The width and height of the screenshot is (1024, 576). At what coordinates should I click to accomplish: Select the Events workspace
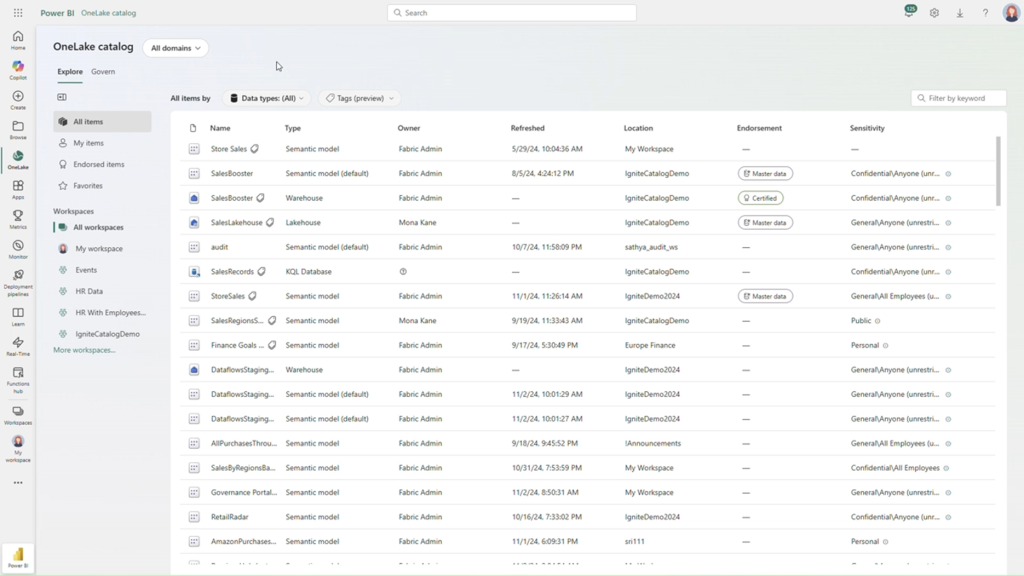coord(103,270)
